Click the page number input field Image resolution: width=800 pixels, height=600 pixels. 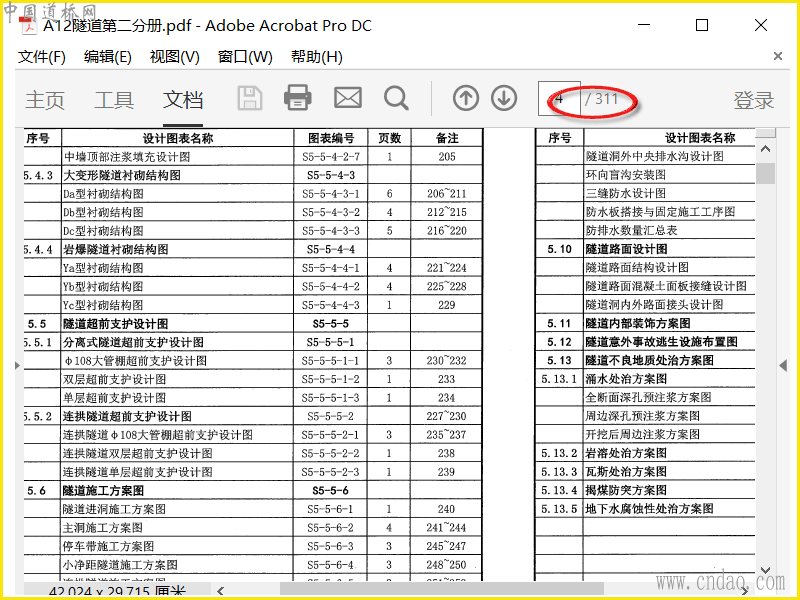click(559, 98)
